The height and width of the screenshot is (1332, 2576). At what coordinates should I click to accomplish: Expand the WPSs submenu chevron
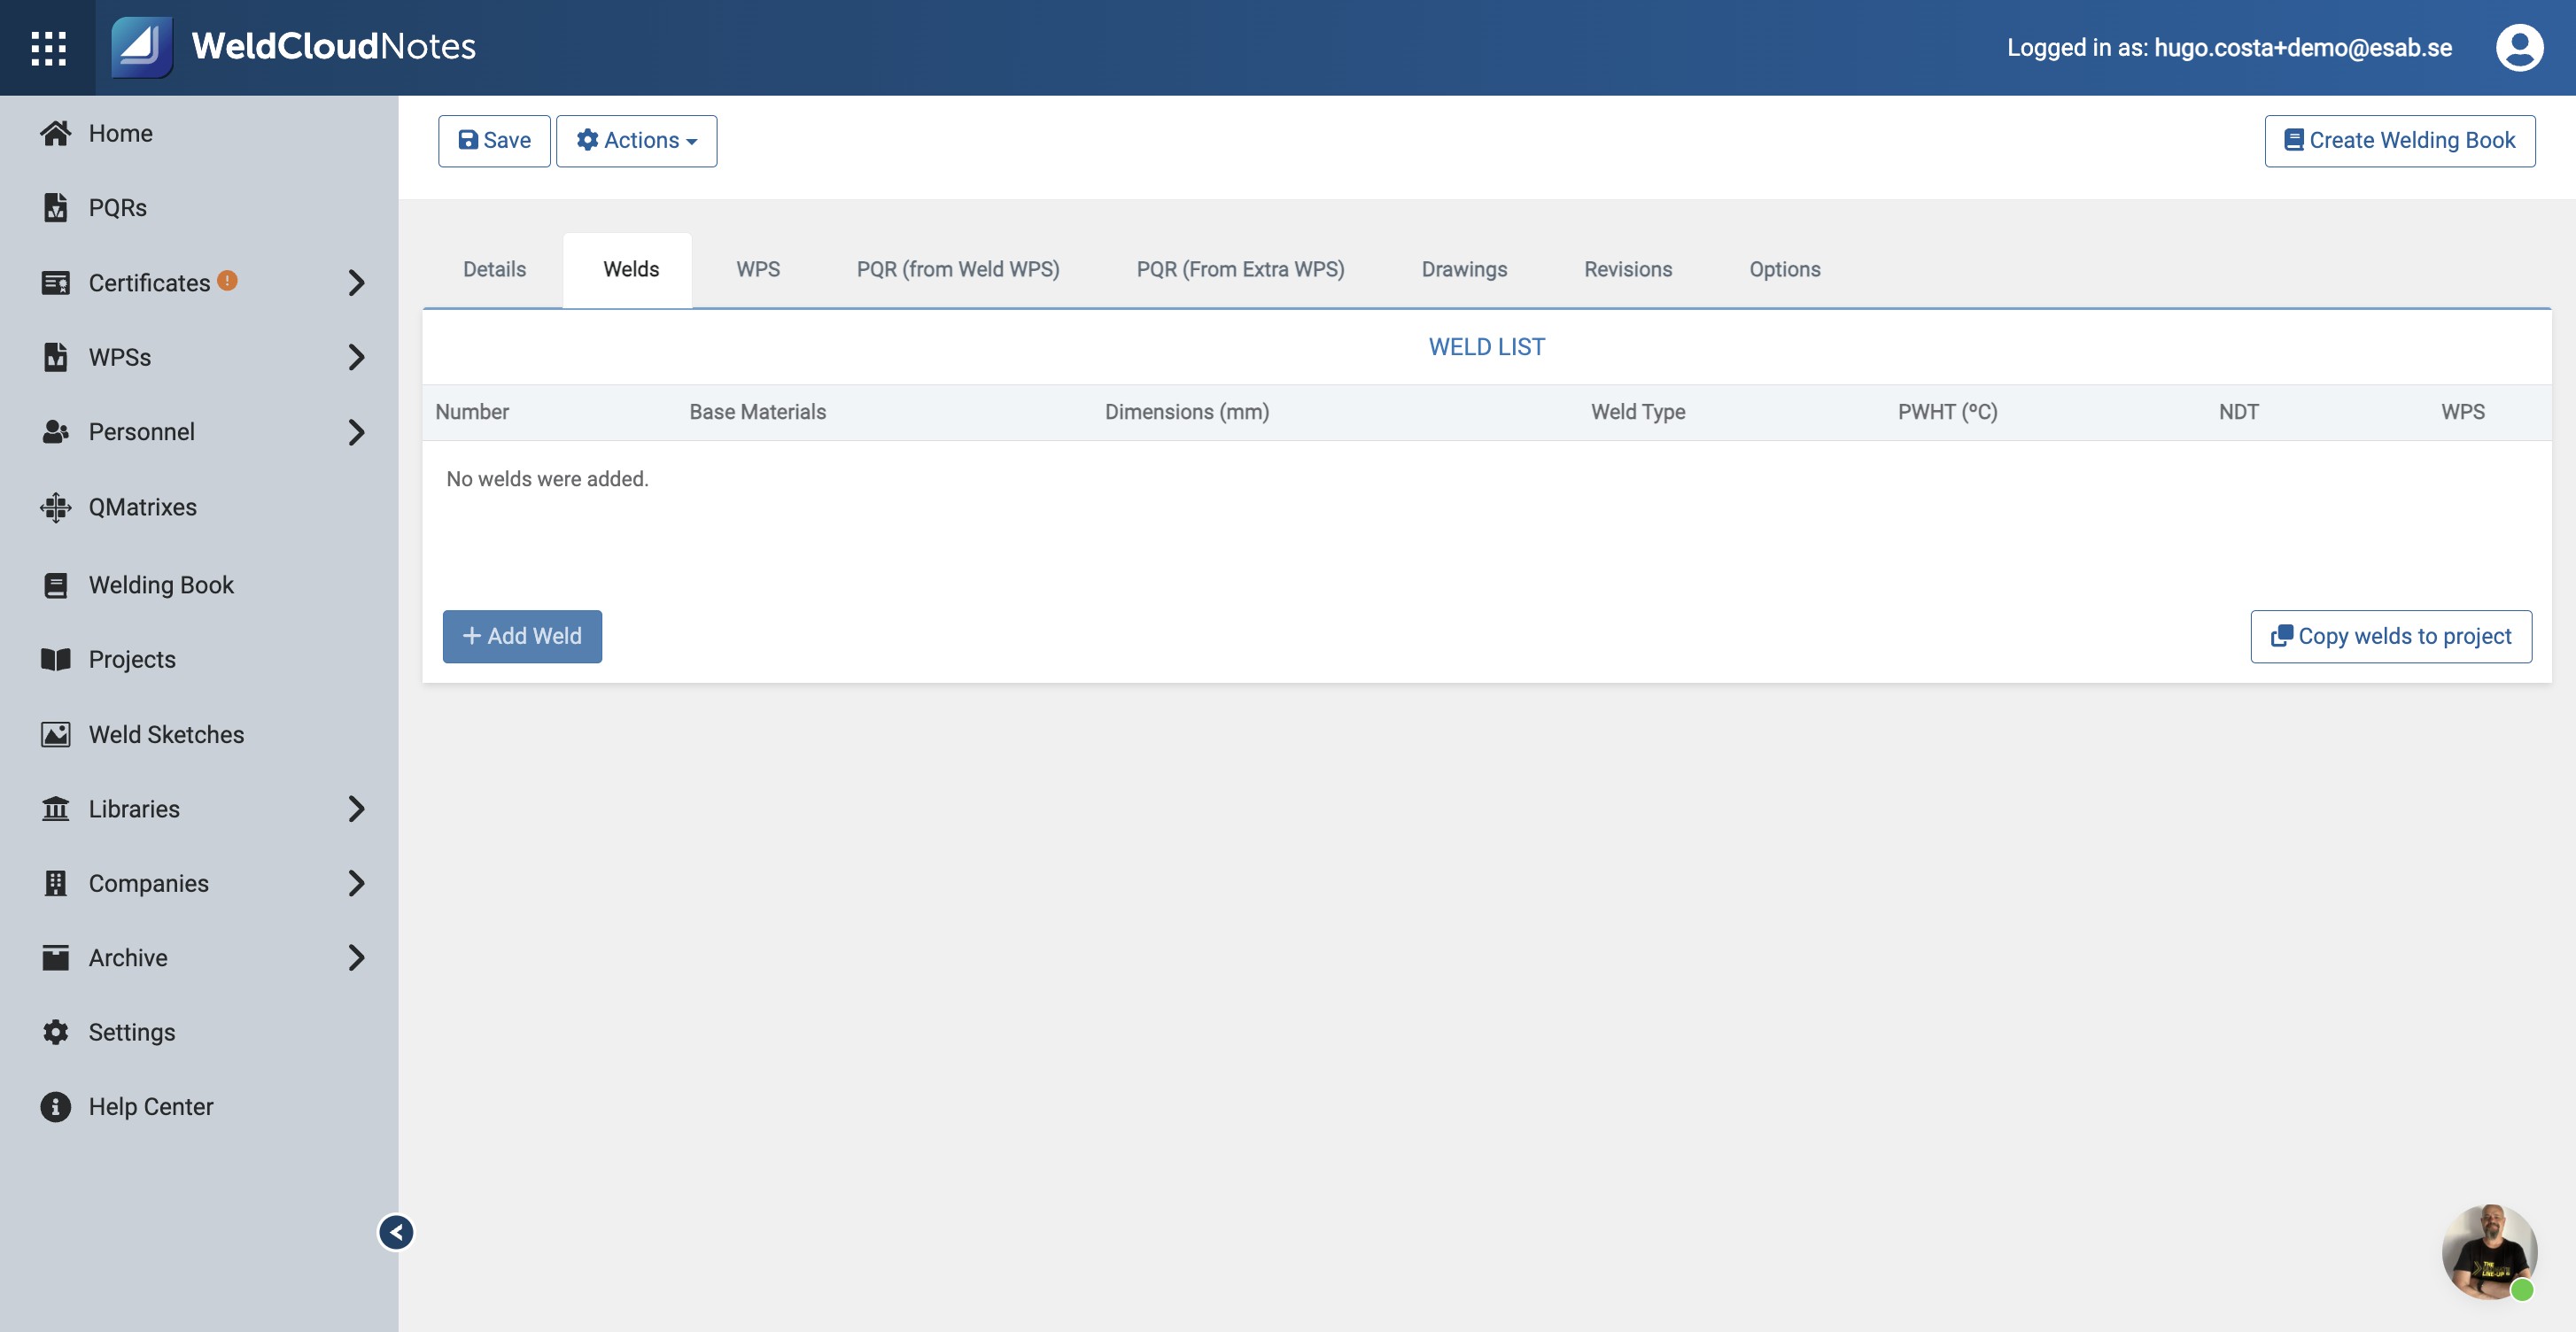coord(357,357)
